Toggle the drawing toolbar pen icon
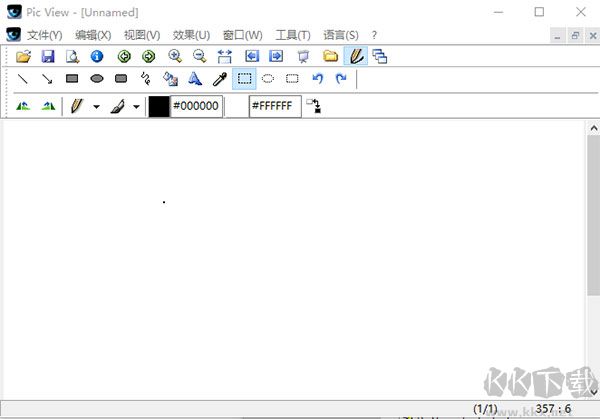 pos(356,56)
